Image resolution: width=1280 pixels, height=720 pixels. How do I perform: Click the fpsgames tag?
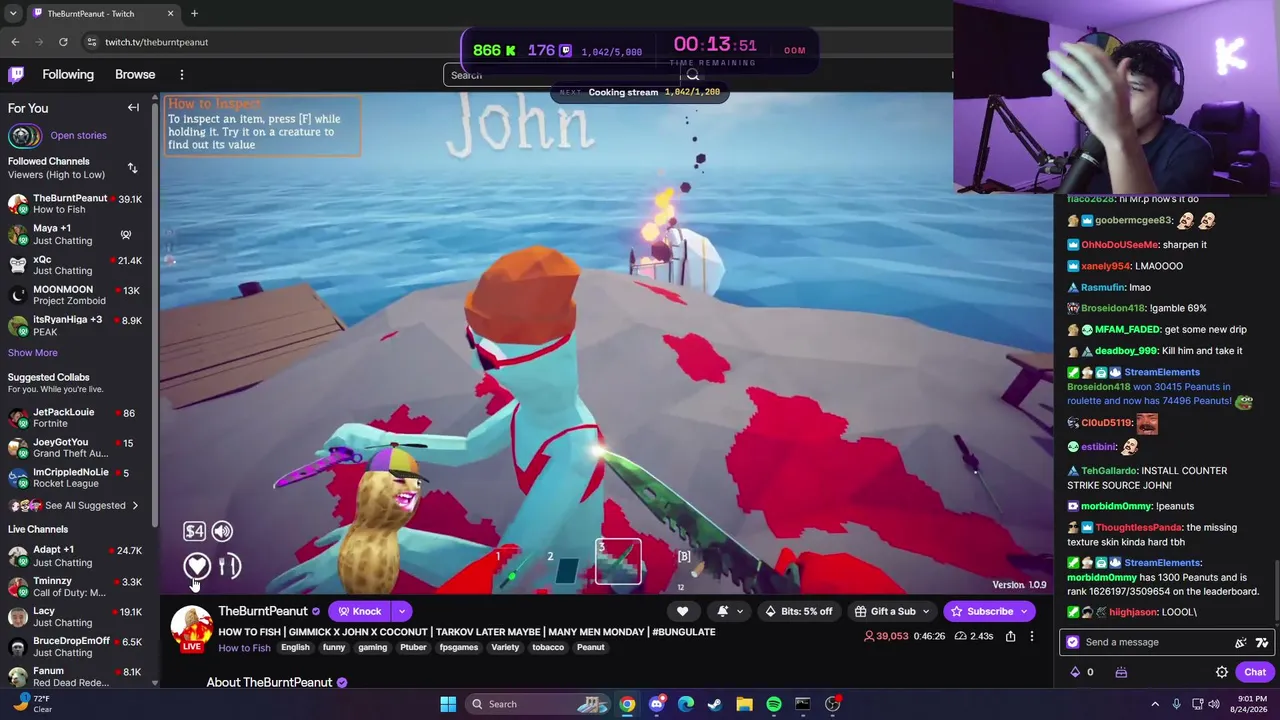459,648
